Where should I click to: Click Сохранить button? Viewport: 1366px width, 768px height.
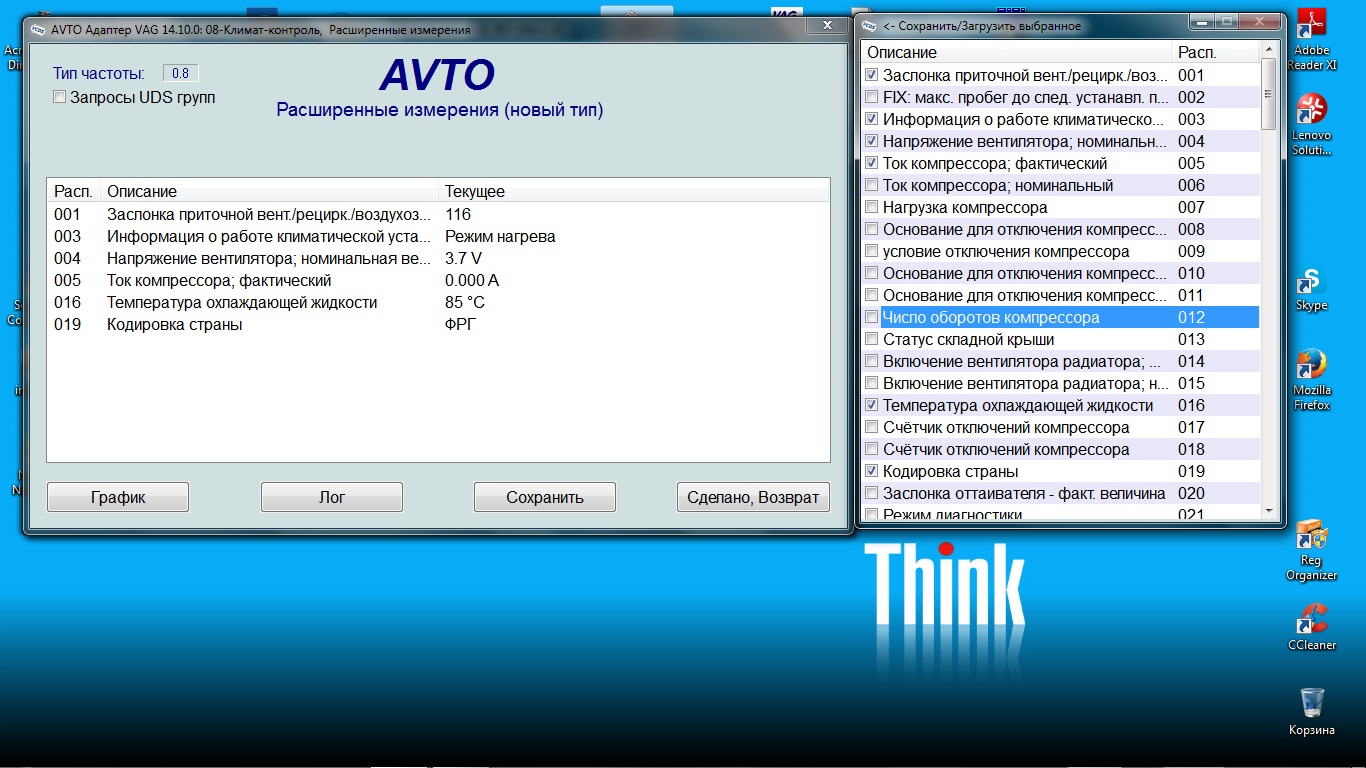[x=544, y=497]
